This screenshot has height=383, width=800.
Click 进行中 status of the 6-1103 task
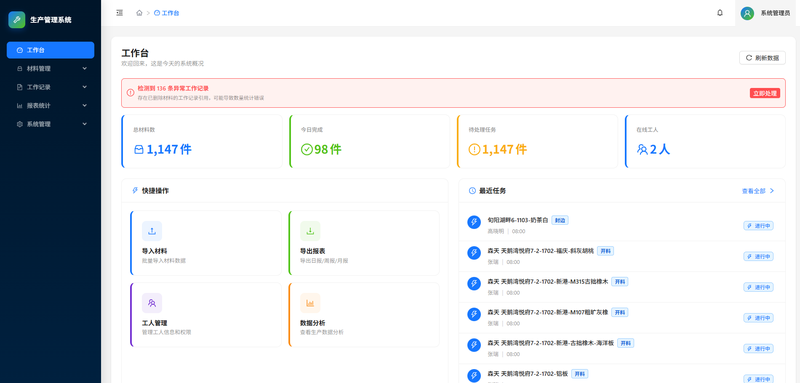pos(758,226)
